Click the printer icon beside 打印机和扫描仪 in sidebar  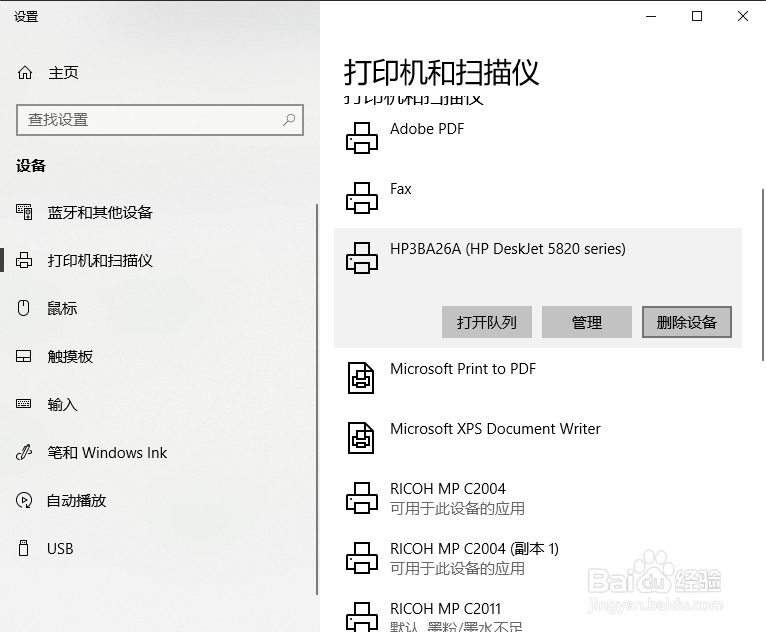[x=24, y=260]
